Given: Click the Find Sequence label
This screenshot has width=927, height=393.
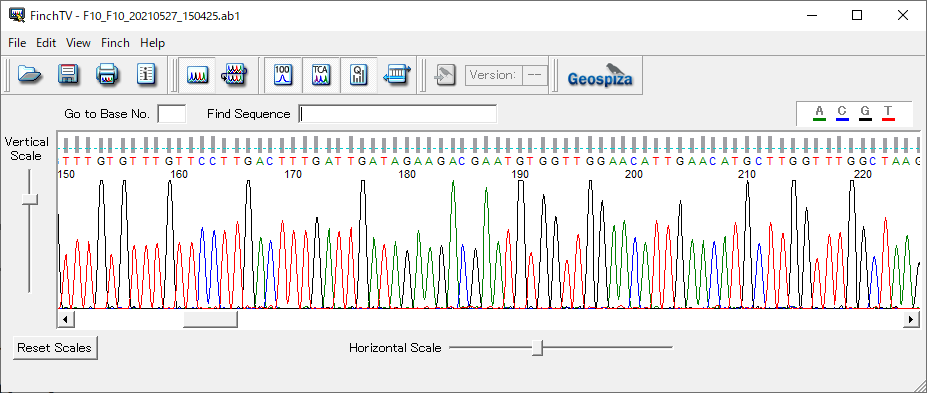Looking at the screenshot, I should tap(248, 114).
